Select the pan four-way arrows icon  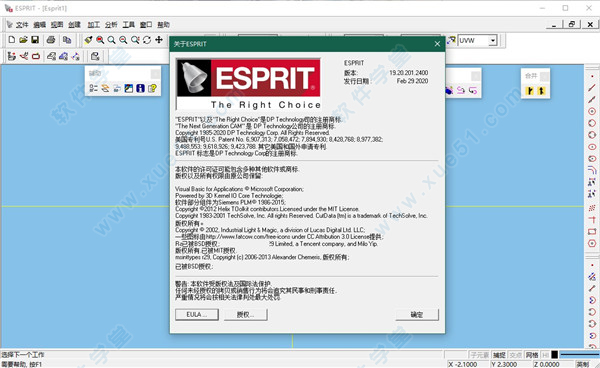pyautogui.click(x=159, y=40)
